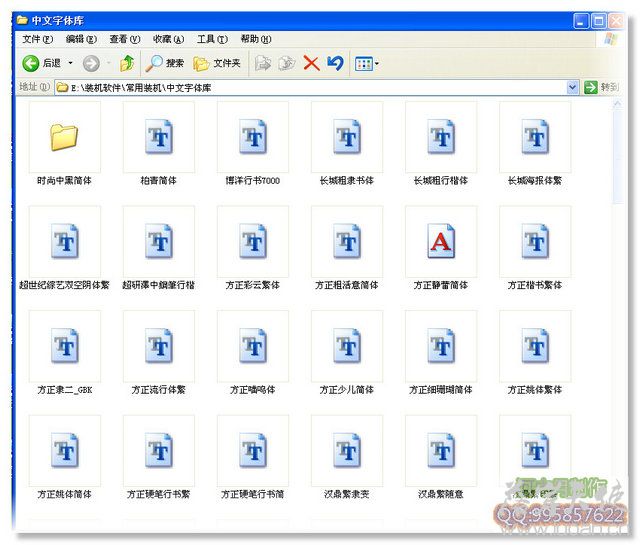
Task: Select the 方正姚体简体 font file
Action: pyautogui.click(x=64, y=458)
